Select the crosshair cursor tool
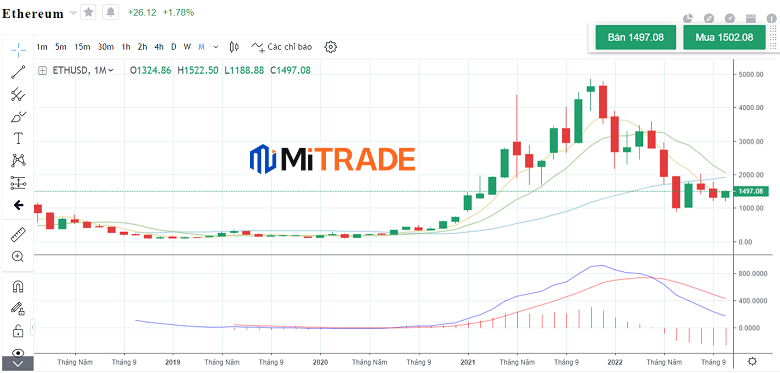The height and width of the screenshot is (373, 780). [x=18, y=49]
